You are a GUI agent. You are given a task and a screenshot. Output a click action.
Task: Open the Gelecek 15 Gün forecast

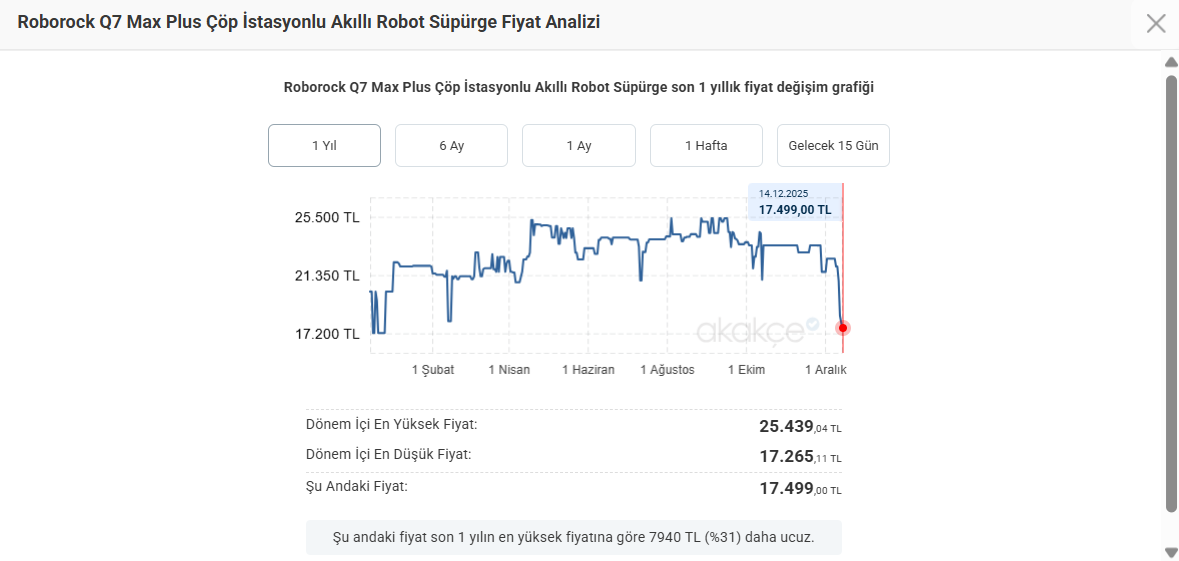point(833,146)
